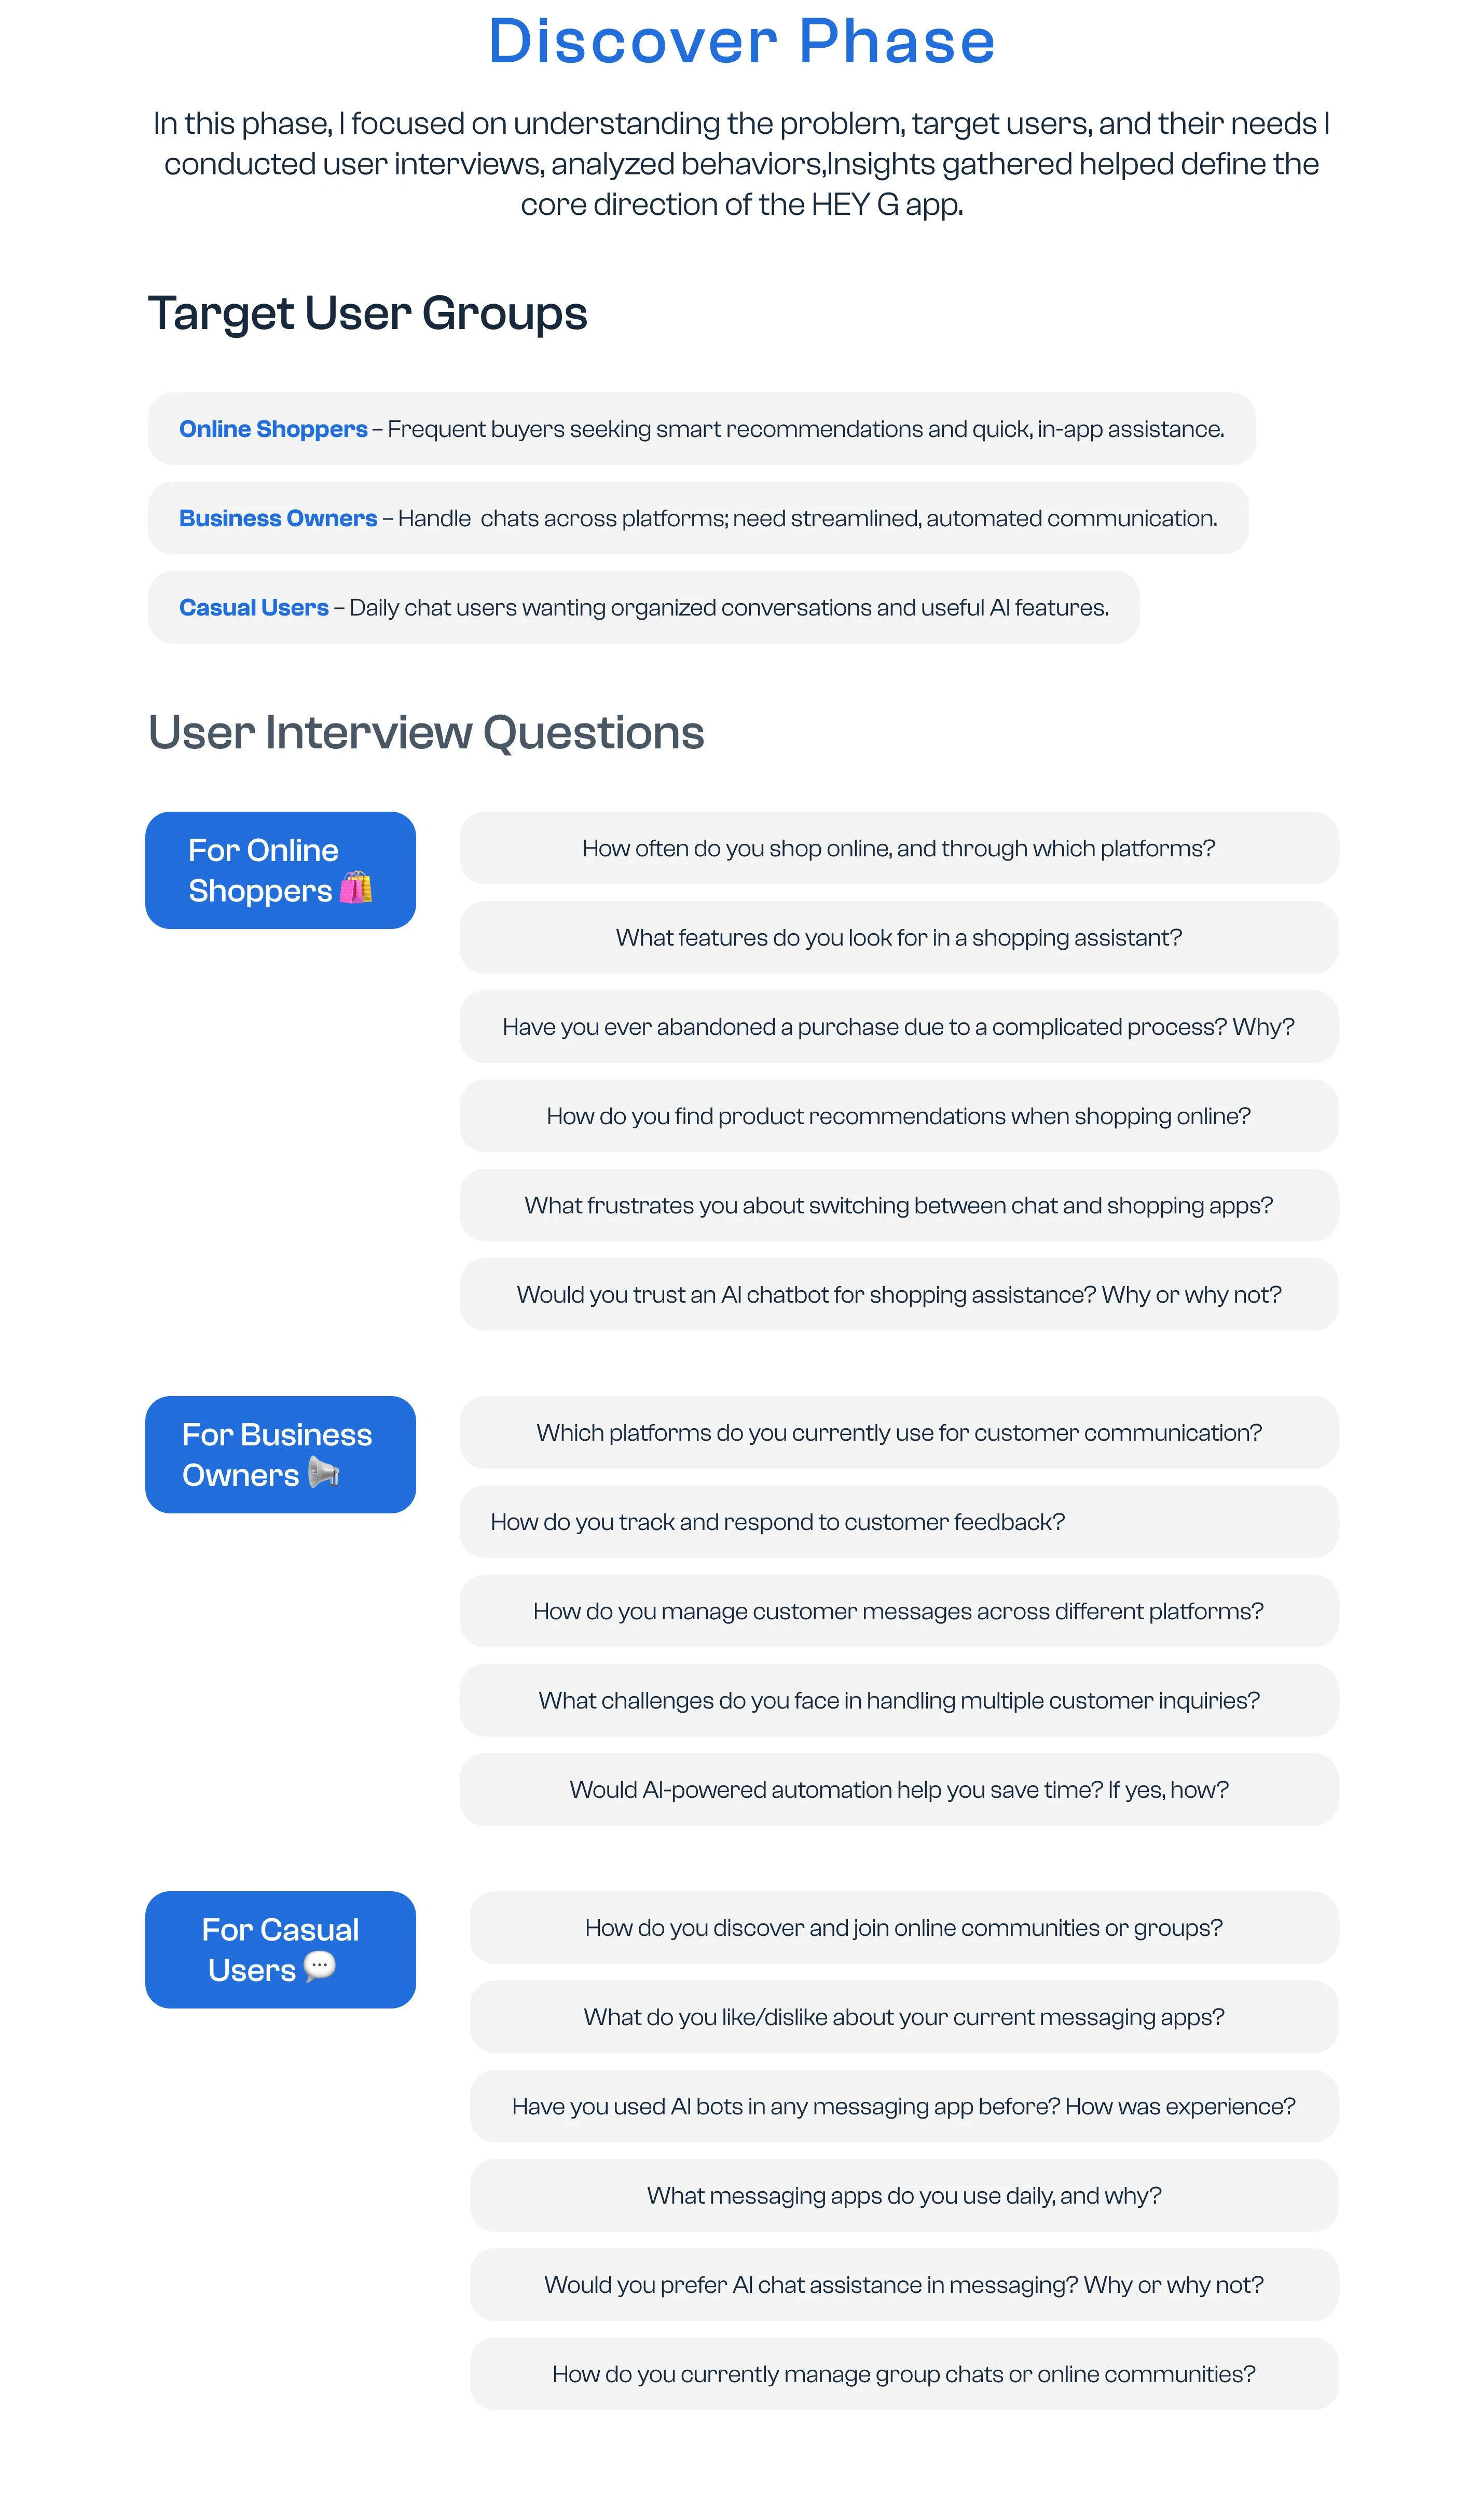Open the AI chatbot trust question
The height and width of the screenshot is (2514, 1484).
point(898,1295)
